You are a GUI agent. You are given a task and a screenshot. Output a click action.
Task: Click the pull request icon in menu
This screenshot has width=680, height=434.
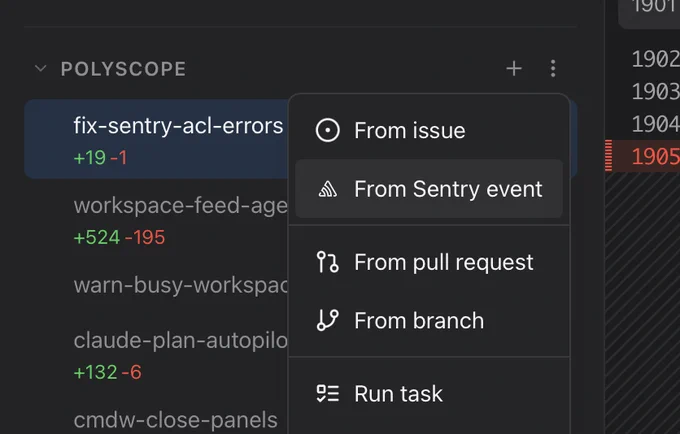pyautogui.click(x=327, y=262)
